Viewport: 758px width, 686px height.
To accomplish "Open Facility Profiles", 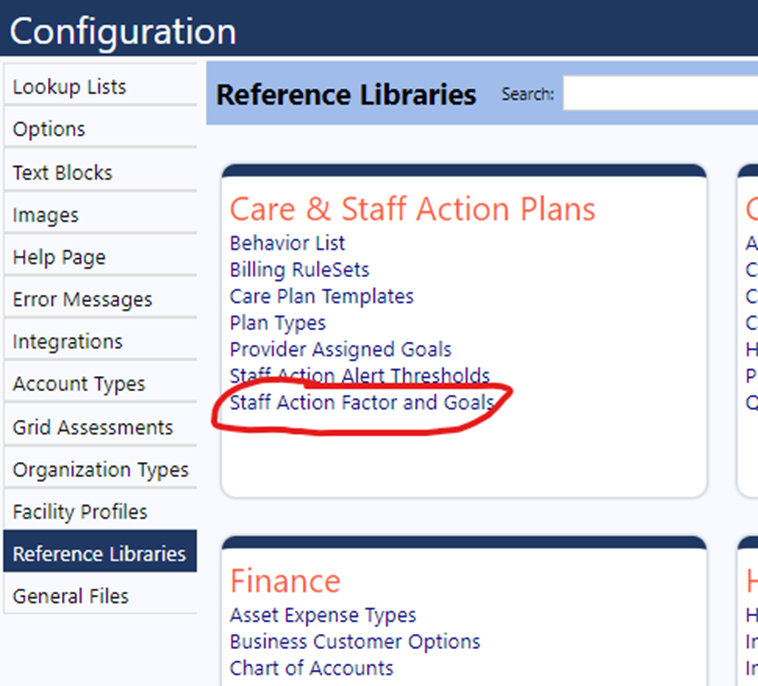I will click(x=100, y=511).
